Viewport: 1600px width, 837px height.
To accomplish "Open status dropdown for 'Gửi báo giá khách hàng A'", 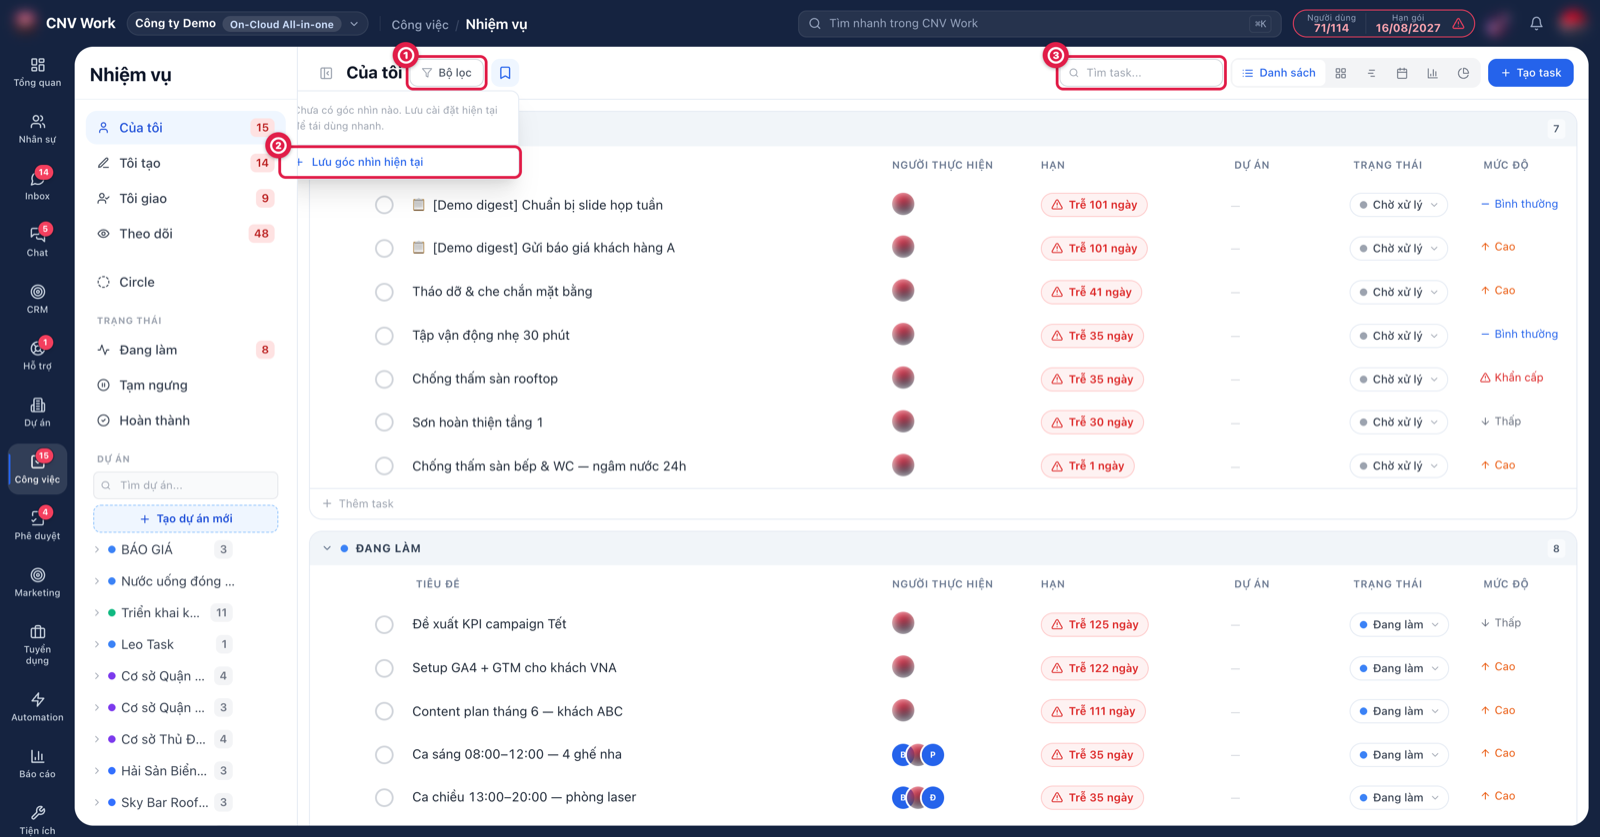I will (x=1398, y=248).
